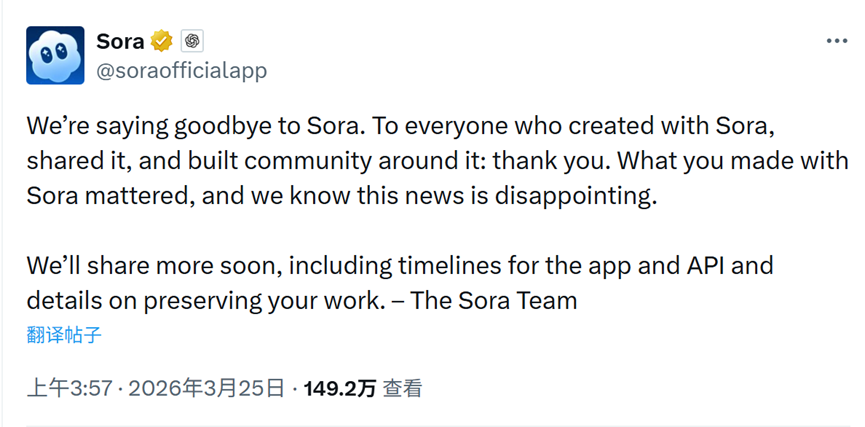Click the gold verified checkmark badge
The width and height of the screenshot is (865, 427).
tap(161, 41)
